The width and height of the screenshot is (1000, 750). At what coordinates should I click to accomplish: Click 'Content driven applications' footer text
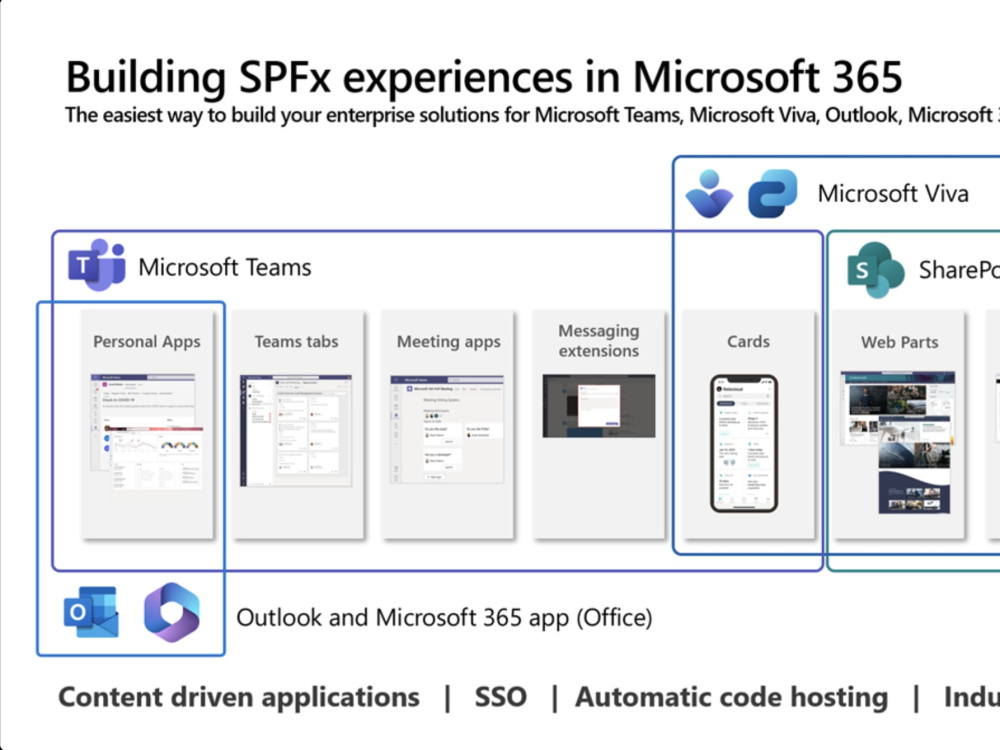[239, 697]
